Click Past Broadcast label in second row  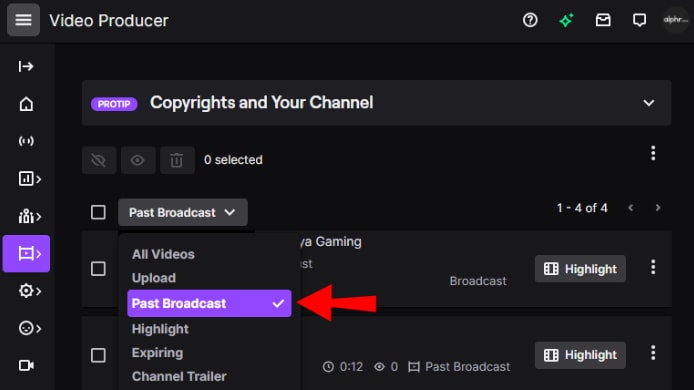[467, 367]
